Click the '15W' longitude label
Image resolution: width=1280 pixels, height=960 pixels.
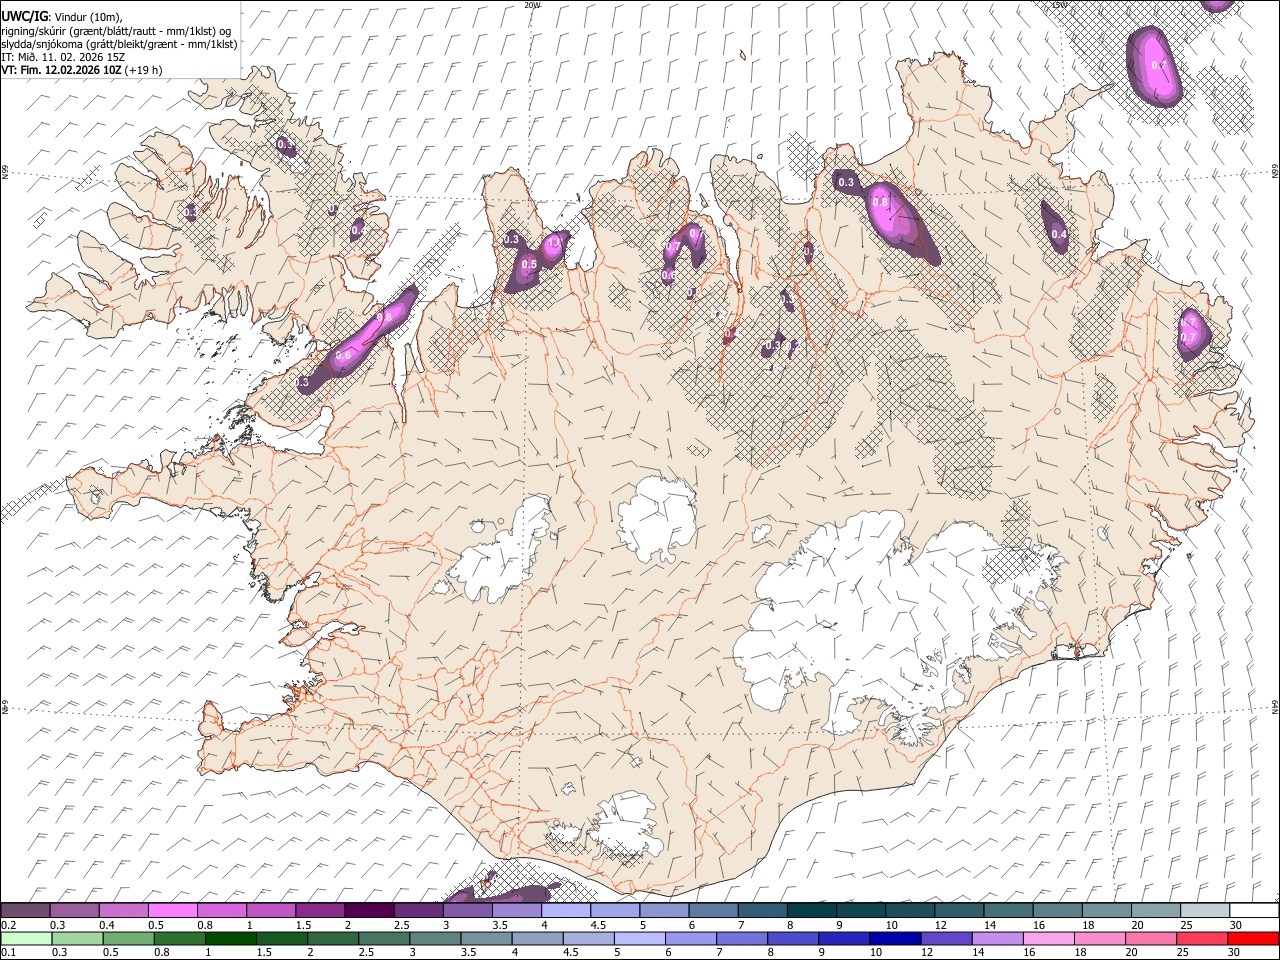click(x=1059, y=5)
